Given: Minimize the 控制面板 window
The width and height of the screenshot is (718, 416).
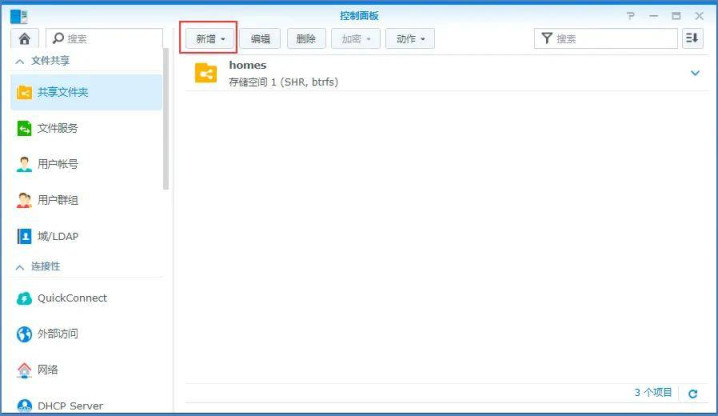Looking at the screenshot, I should pos(653,16).
